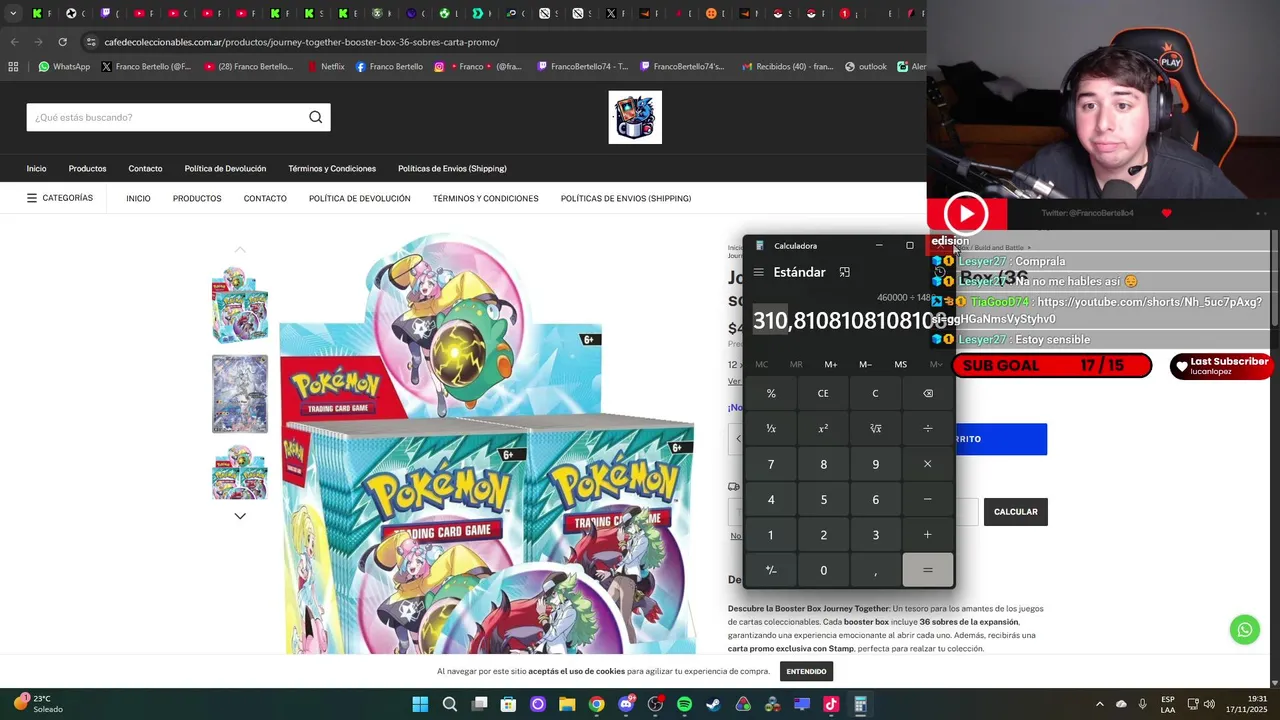The width and height of the screenshot is (1280, 720).
Task: Open the outlook bookmark
Action: 866,67
